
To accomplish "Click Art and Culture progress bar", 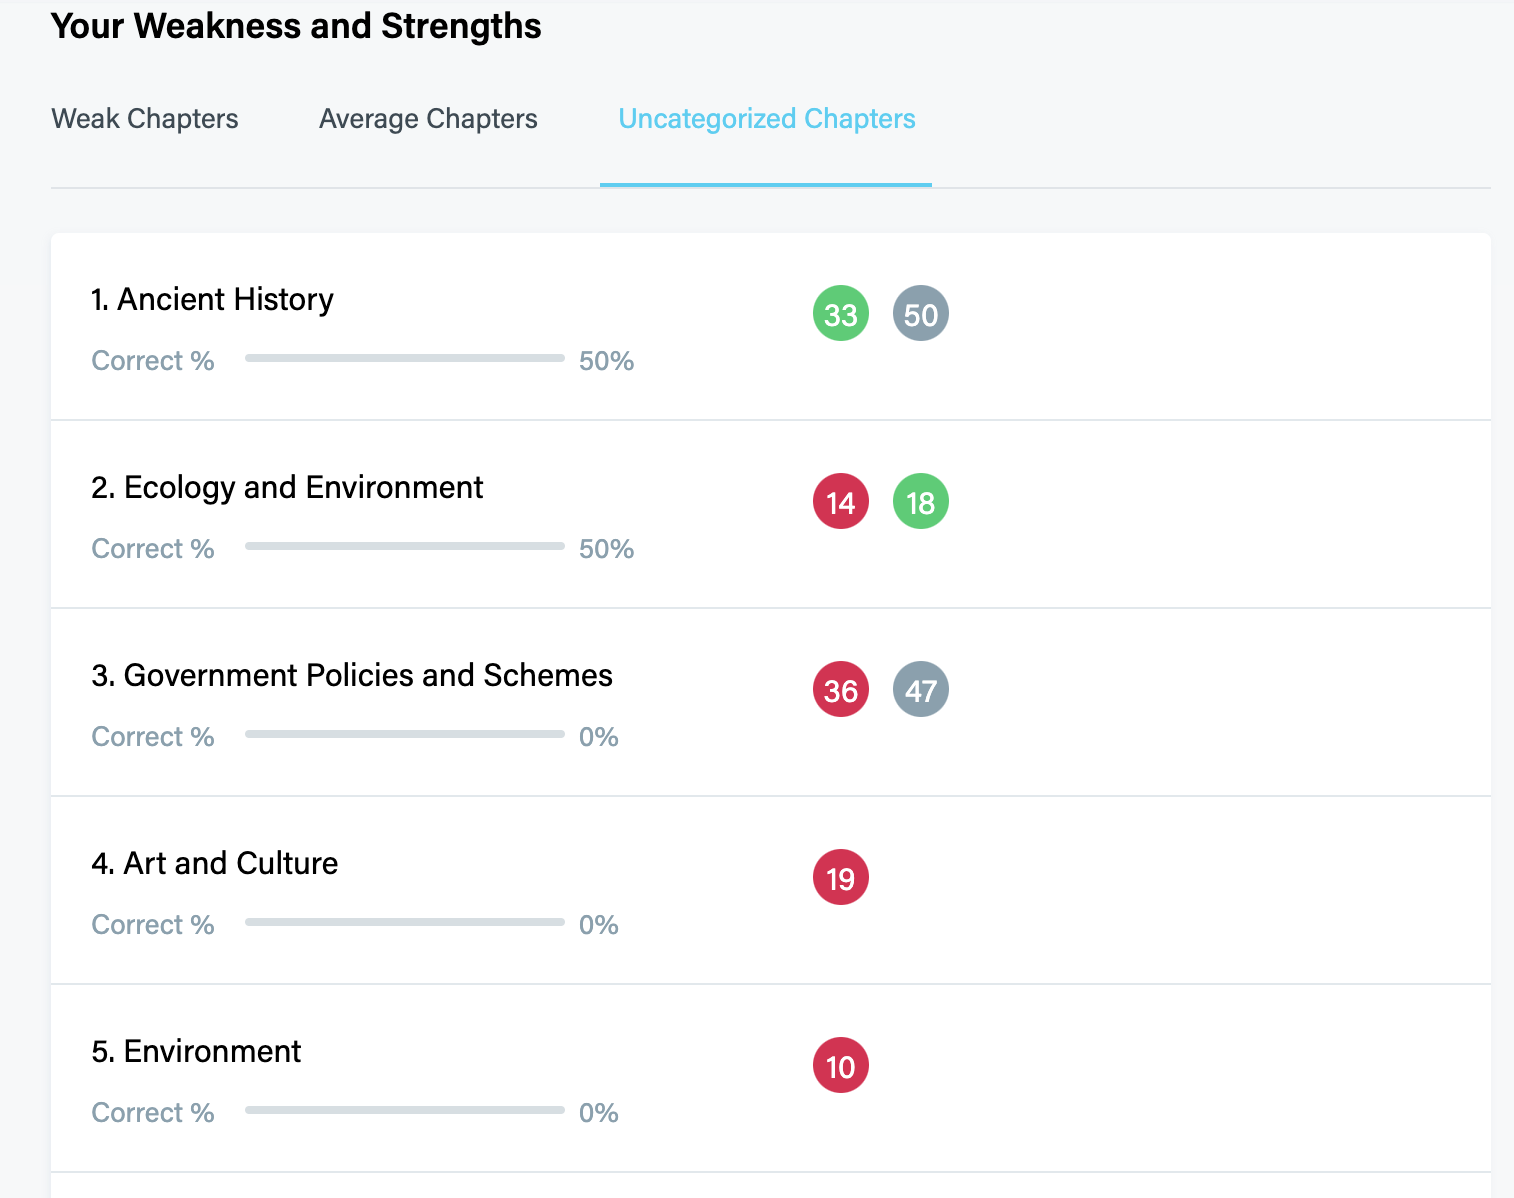I will (405, 922).
